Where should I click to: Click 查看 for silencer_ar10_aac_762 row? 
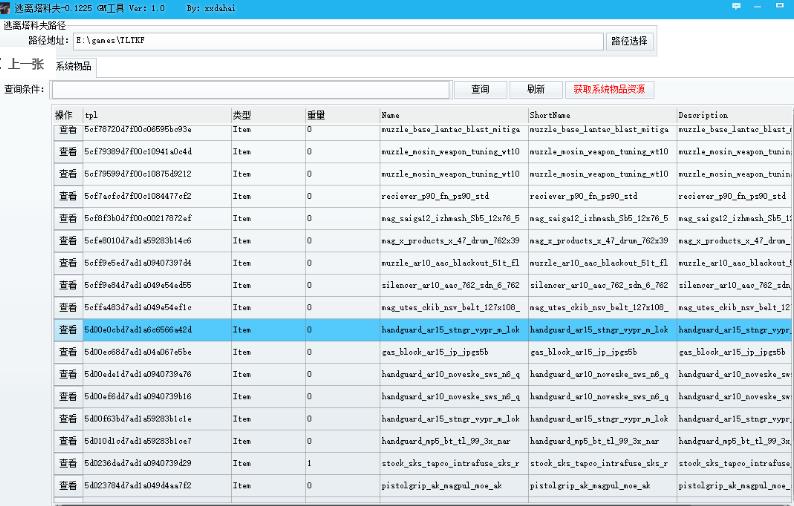pos(68,285)
